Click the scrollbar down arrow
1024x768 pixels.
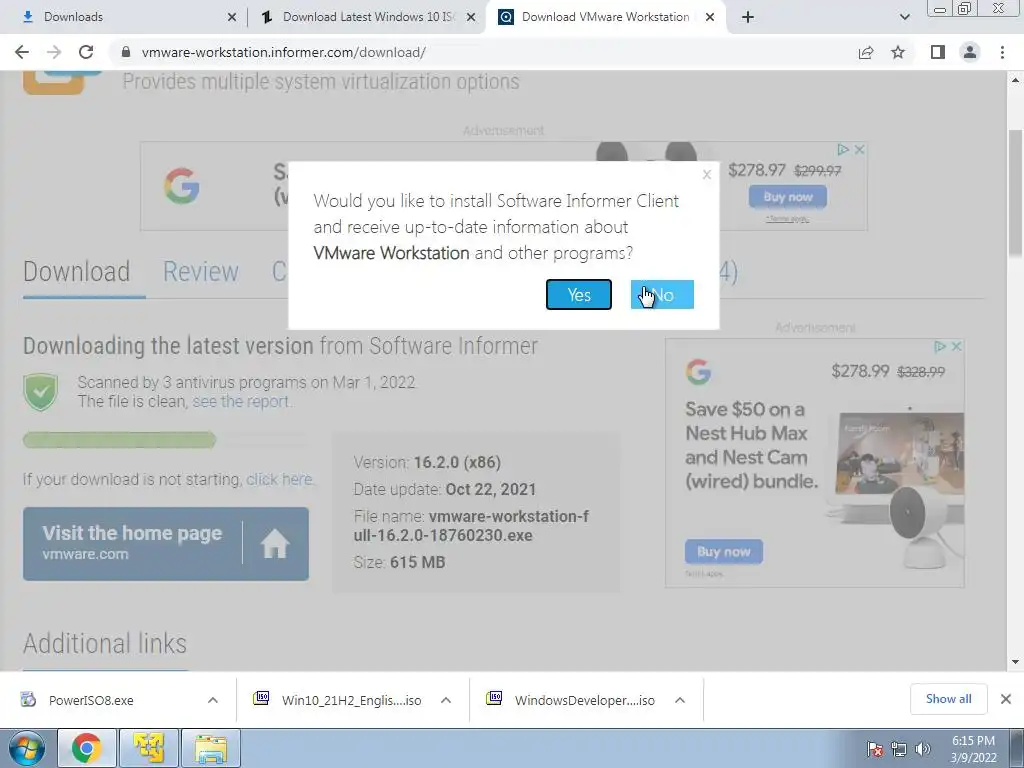1016,662
